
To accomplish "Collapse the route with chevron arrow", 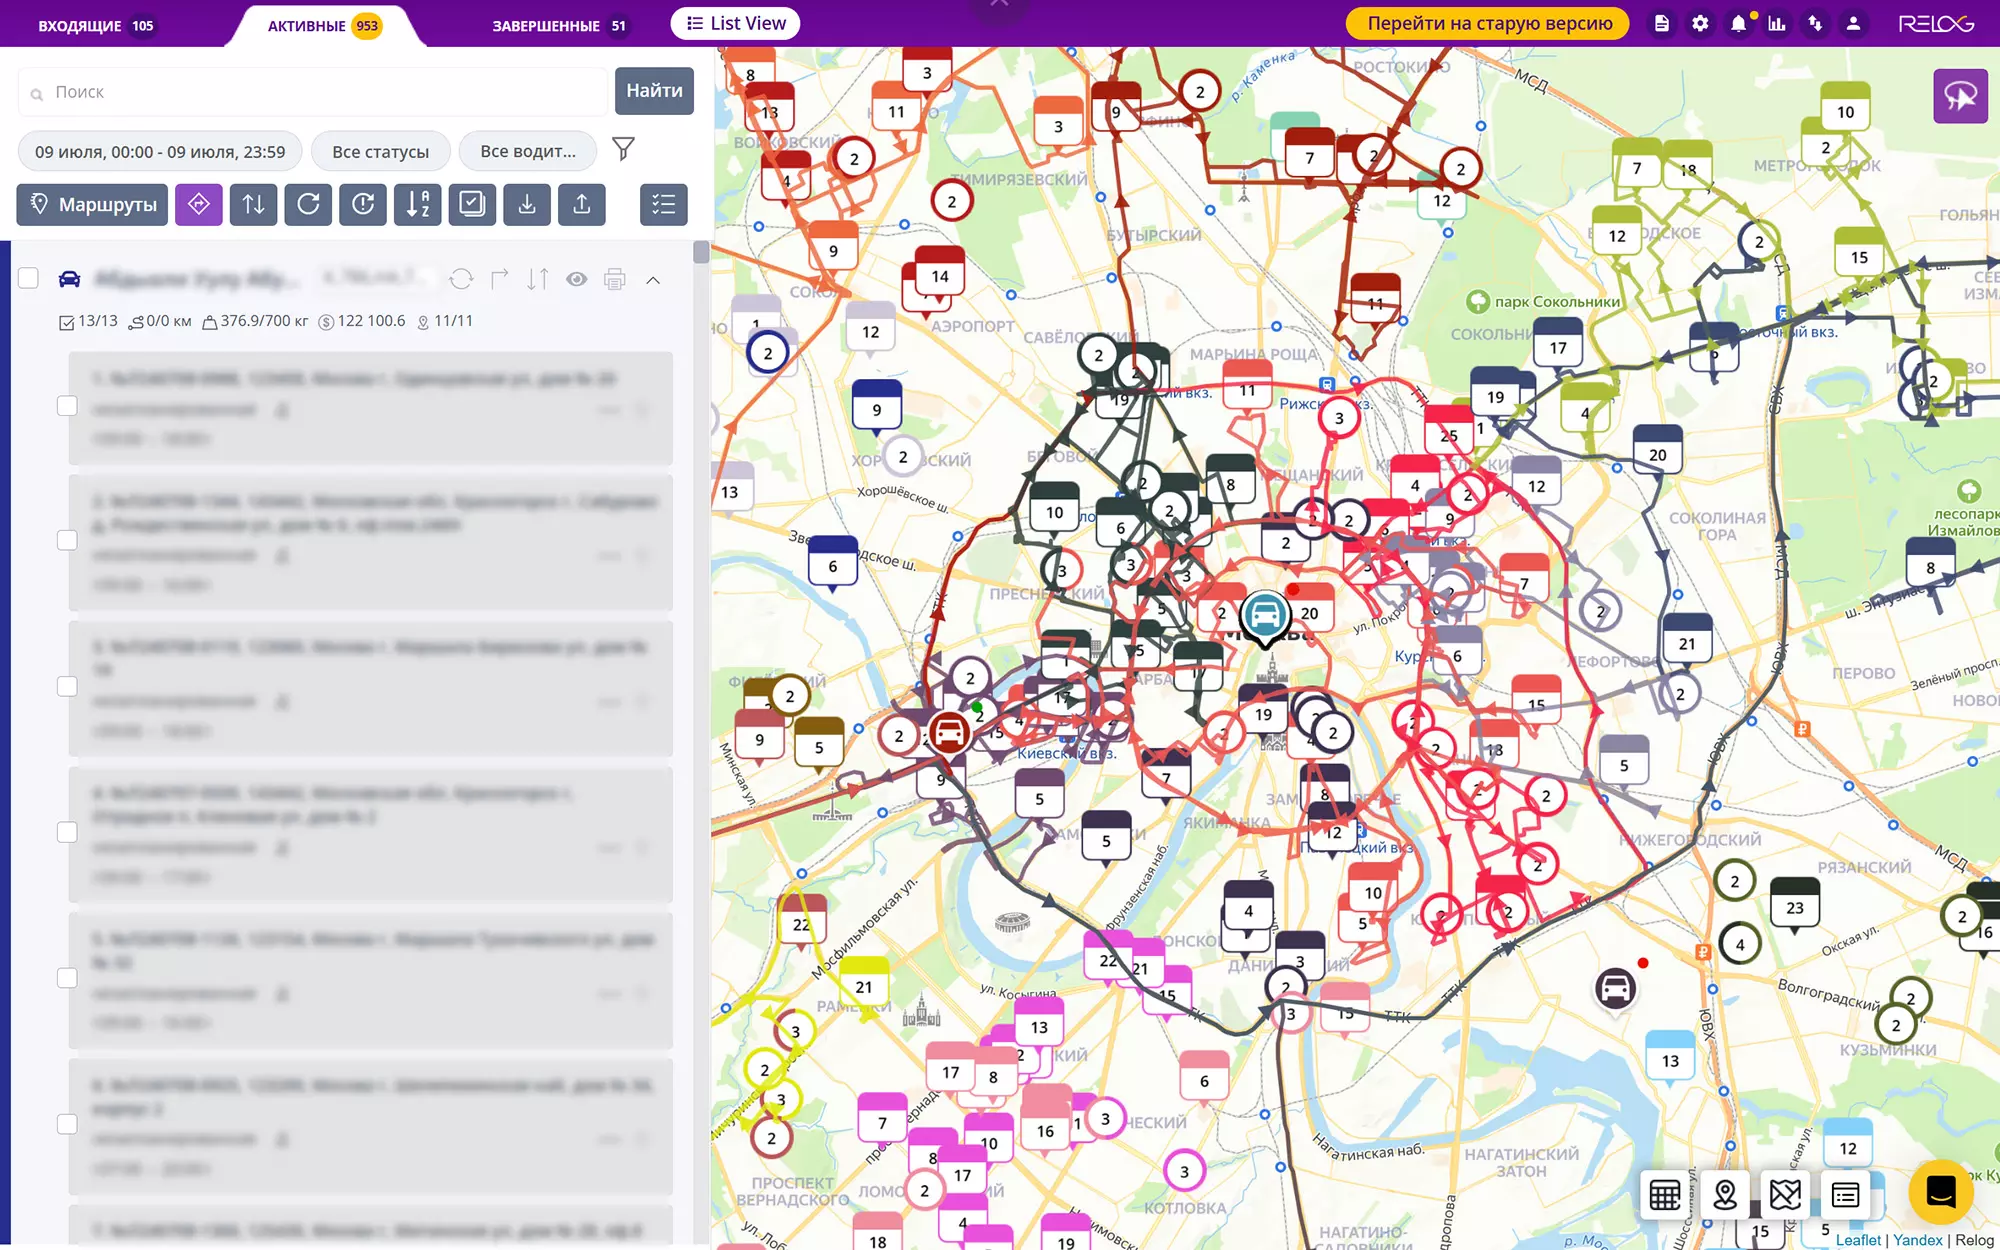I will pos(653,280).
